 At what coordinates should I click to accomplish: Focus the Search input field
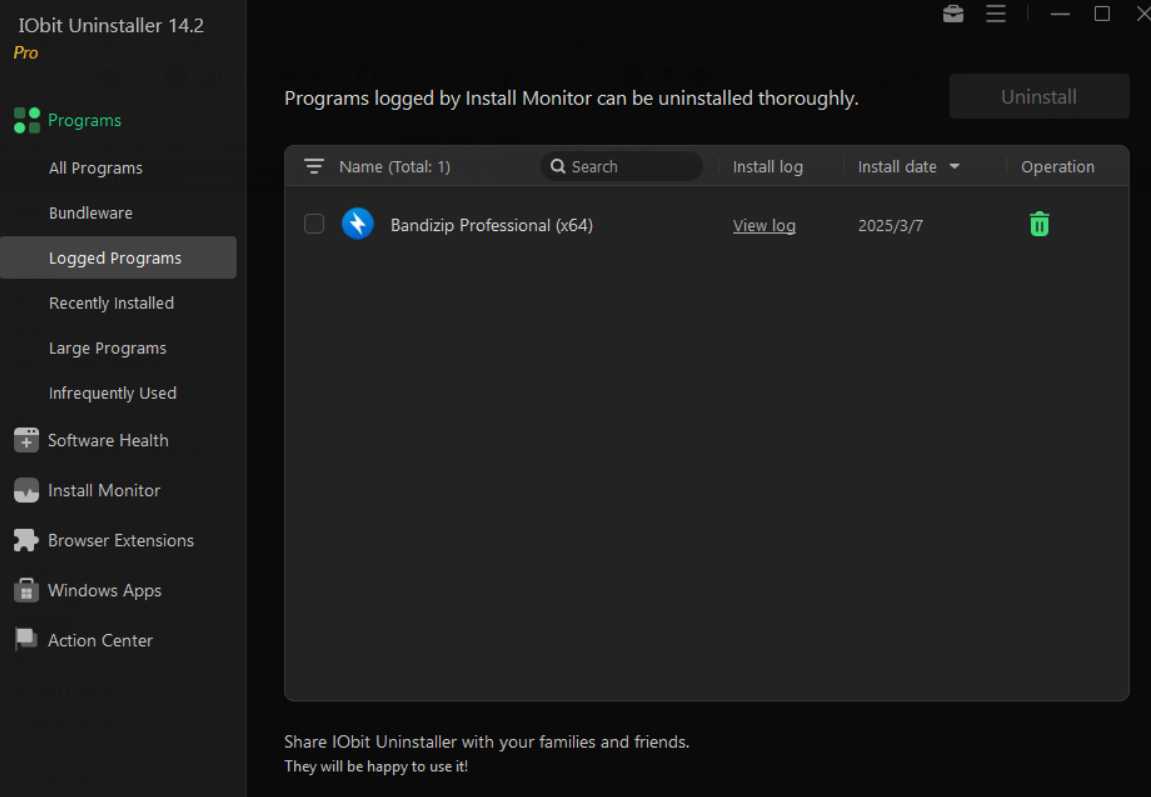pos(622,167)
